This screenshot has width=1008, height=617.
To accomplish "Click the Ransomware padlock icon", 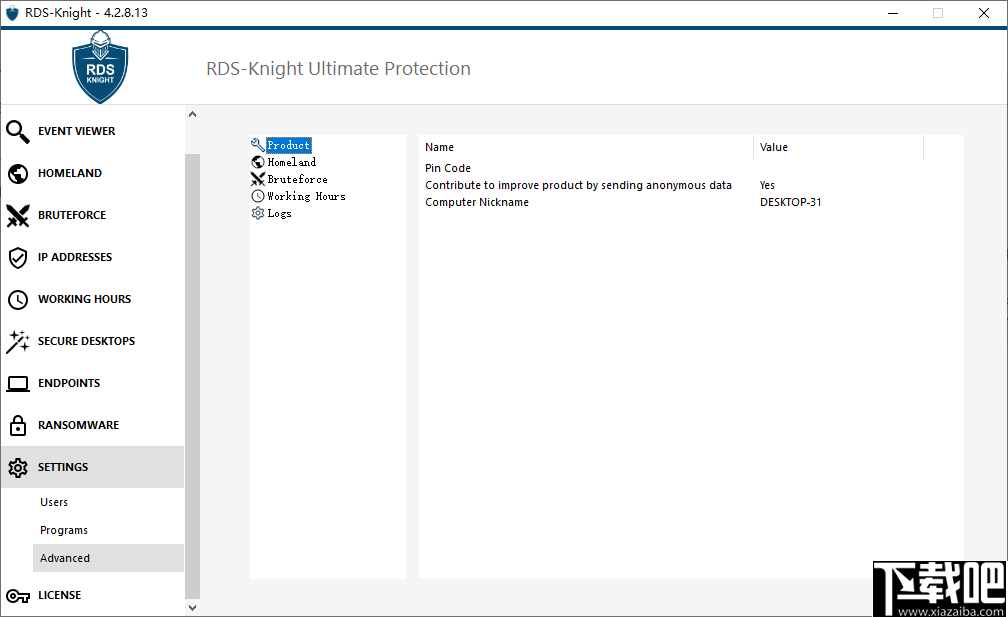I will (x=17, y=425).
